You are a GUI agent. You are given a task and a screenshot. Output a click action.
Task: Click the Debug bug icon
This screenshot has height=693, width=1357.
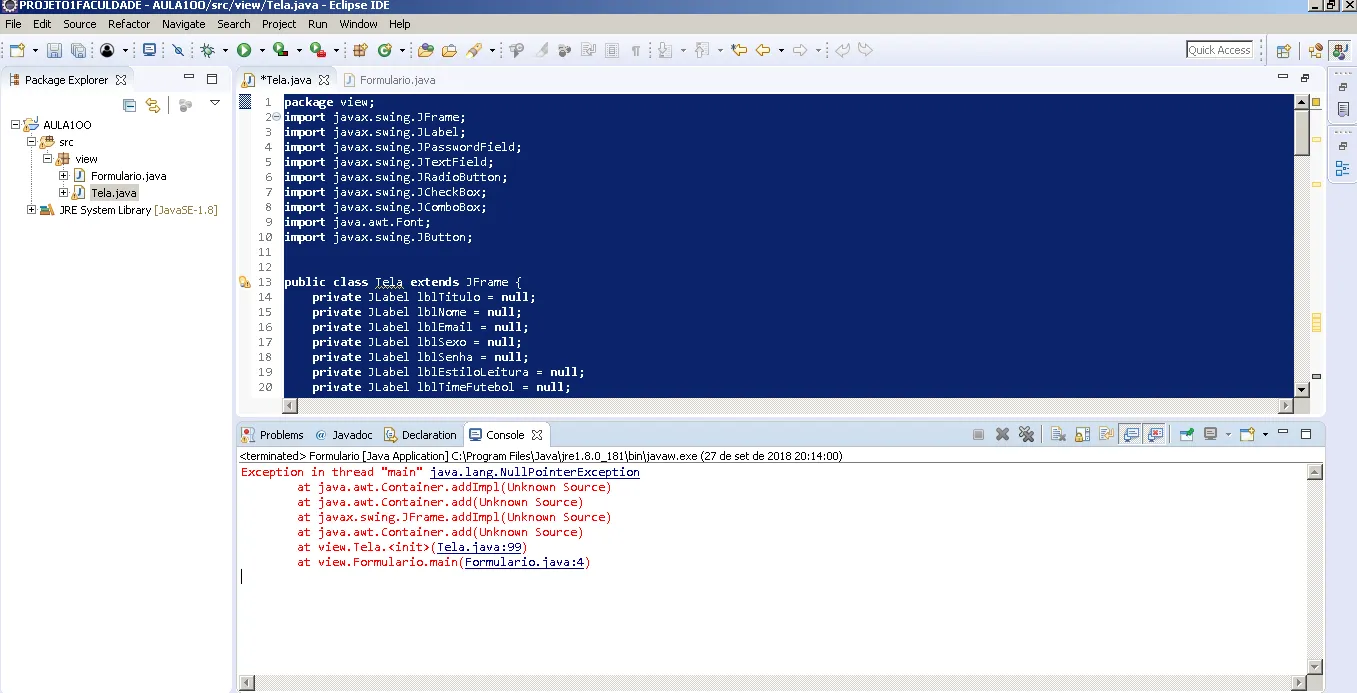coord(208,50)
